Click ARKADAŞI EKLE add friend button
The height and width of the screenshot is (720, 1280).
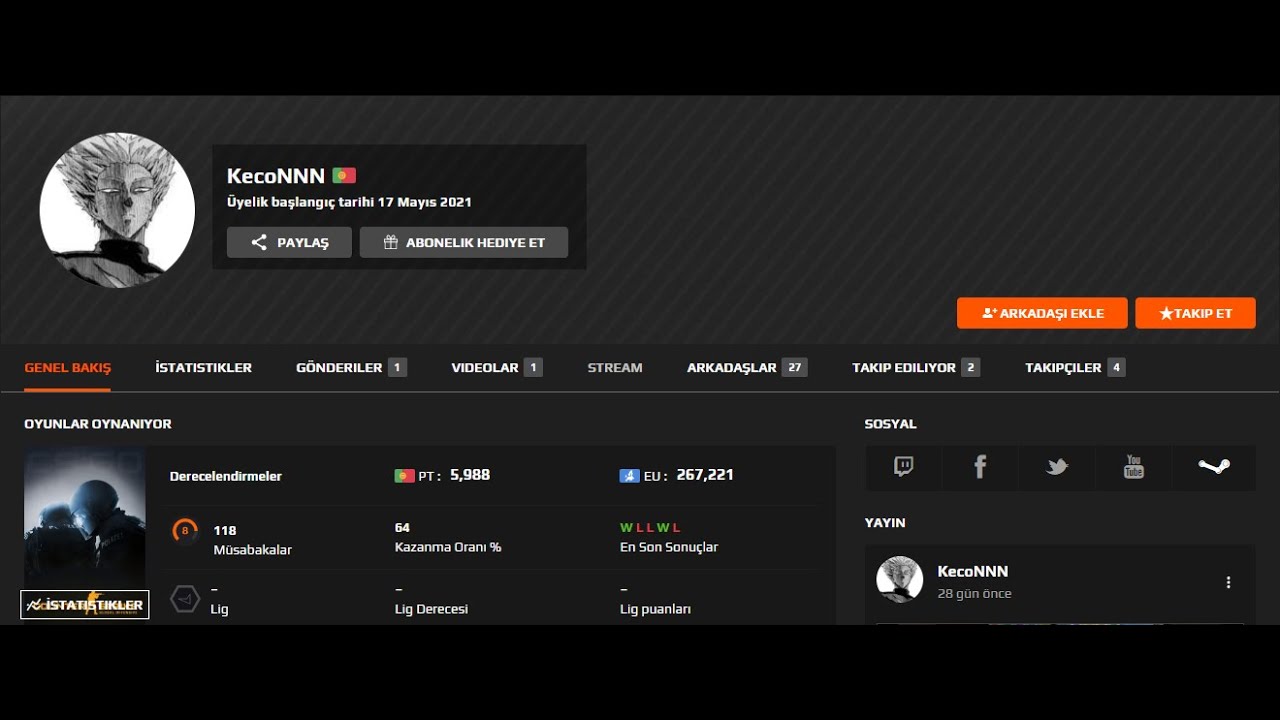click(1042, 313)
